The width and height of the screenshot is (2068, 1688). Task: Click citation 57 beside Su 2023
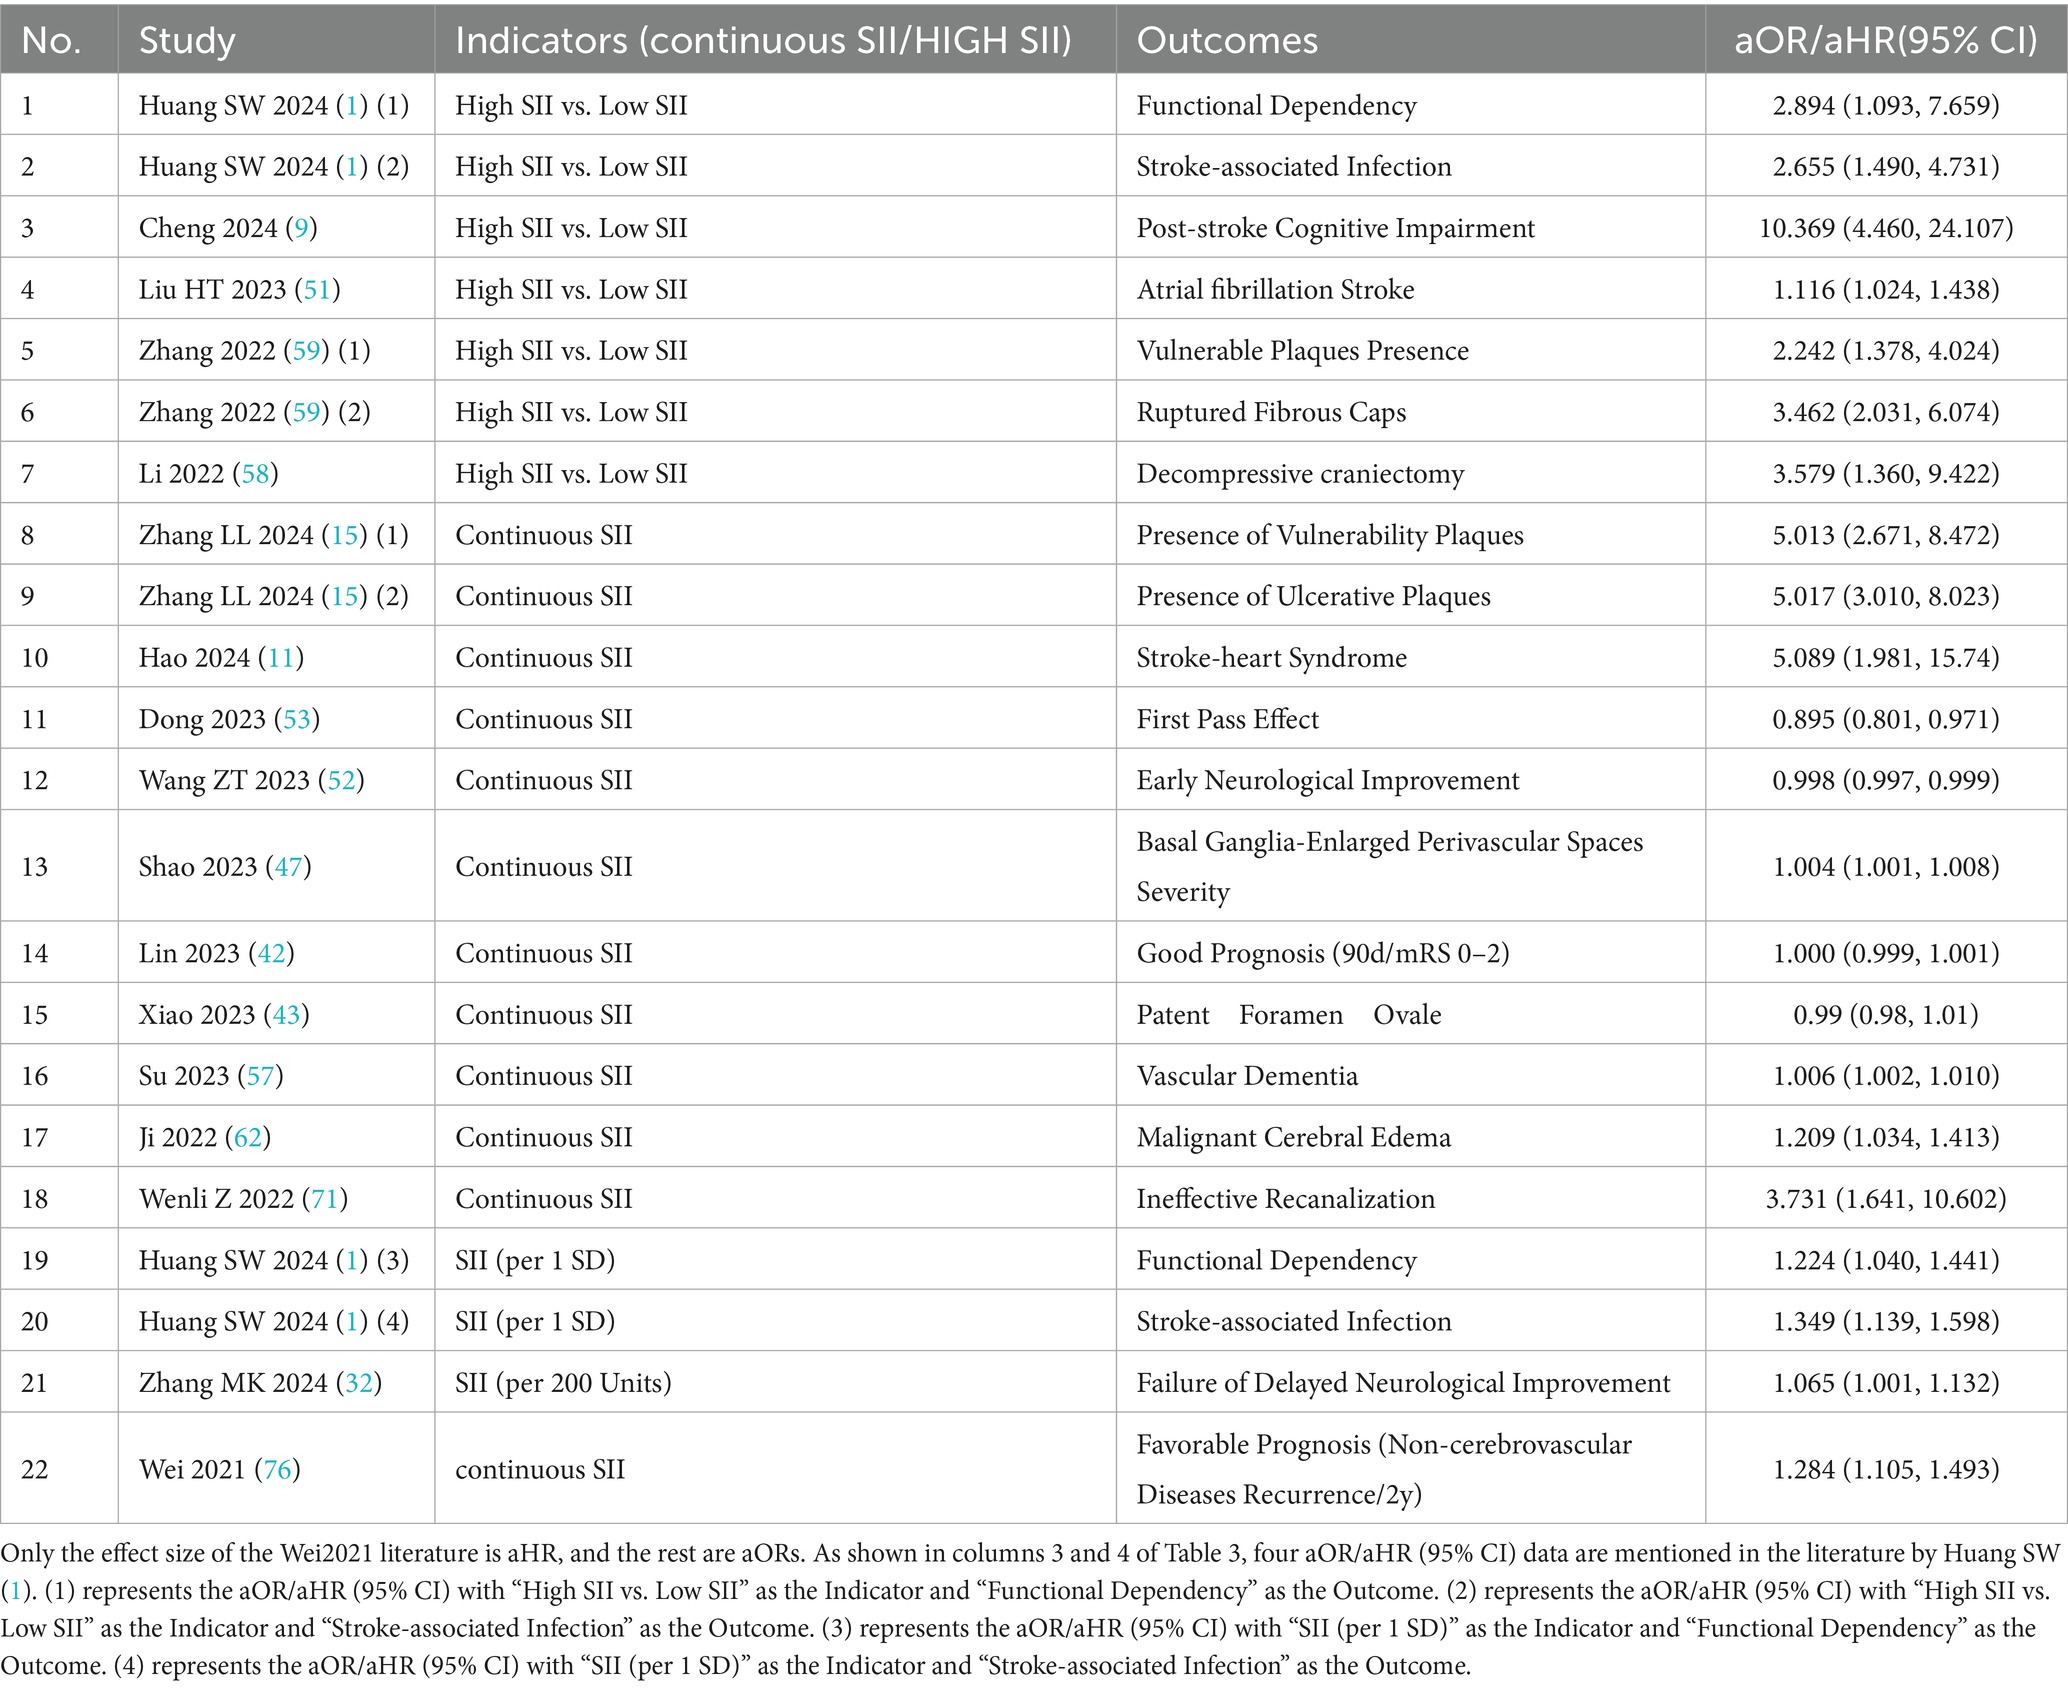coord(260,1076)
